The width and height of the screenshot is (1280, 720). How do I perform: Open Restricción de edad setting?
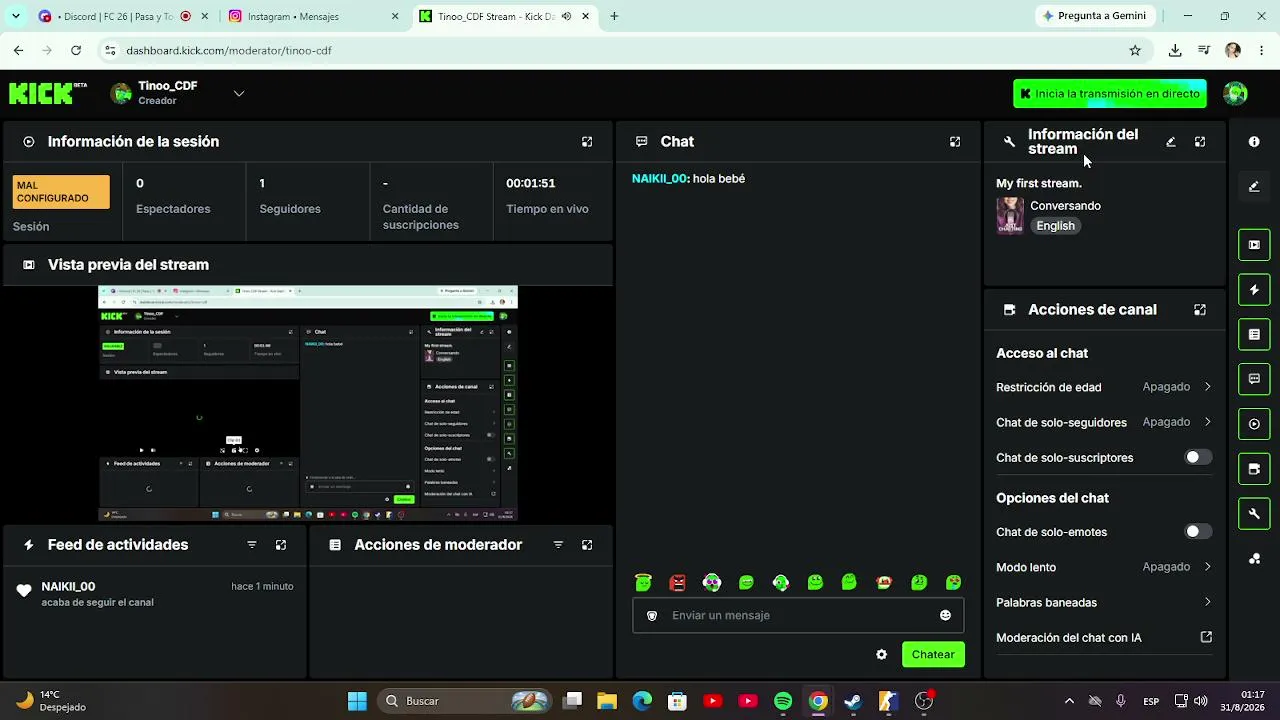(x=1104, y=387)
